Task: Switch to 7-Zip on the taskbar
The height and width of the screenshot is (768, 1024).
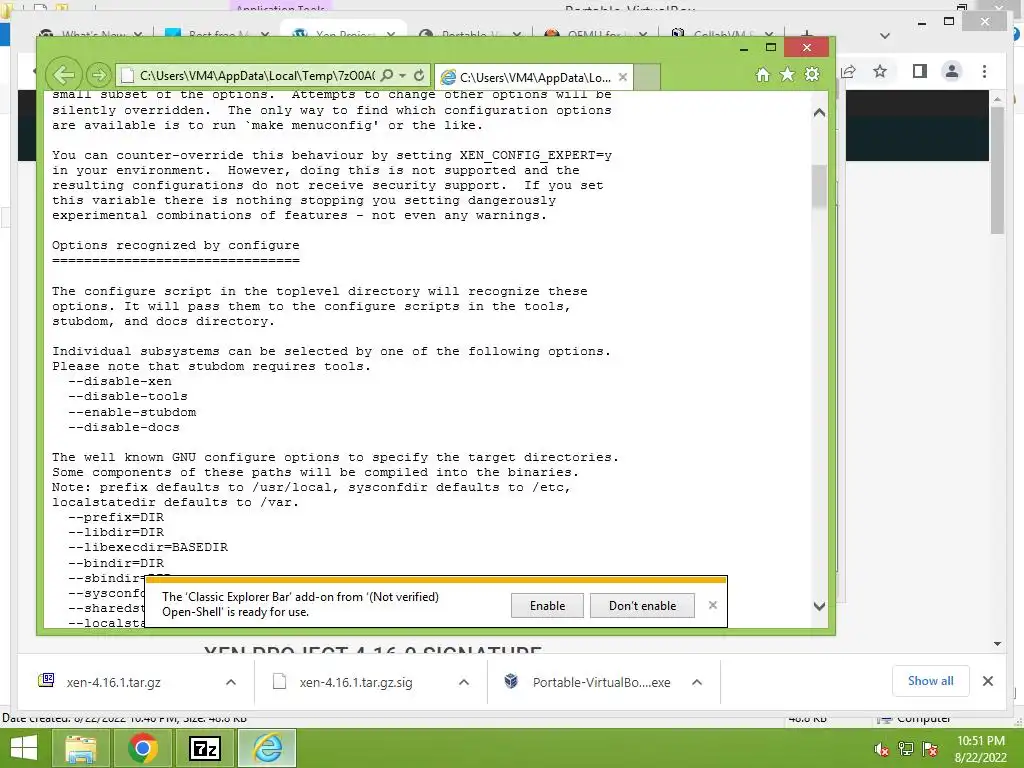Action: click(x=204, y=748)
